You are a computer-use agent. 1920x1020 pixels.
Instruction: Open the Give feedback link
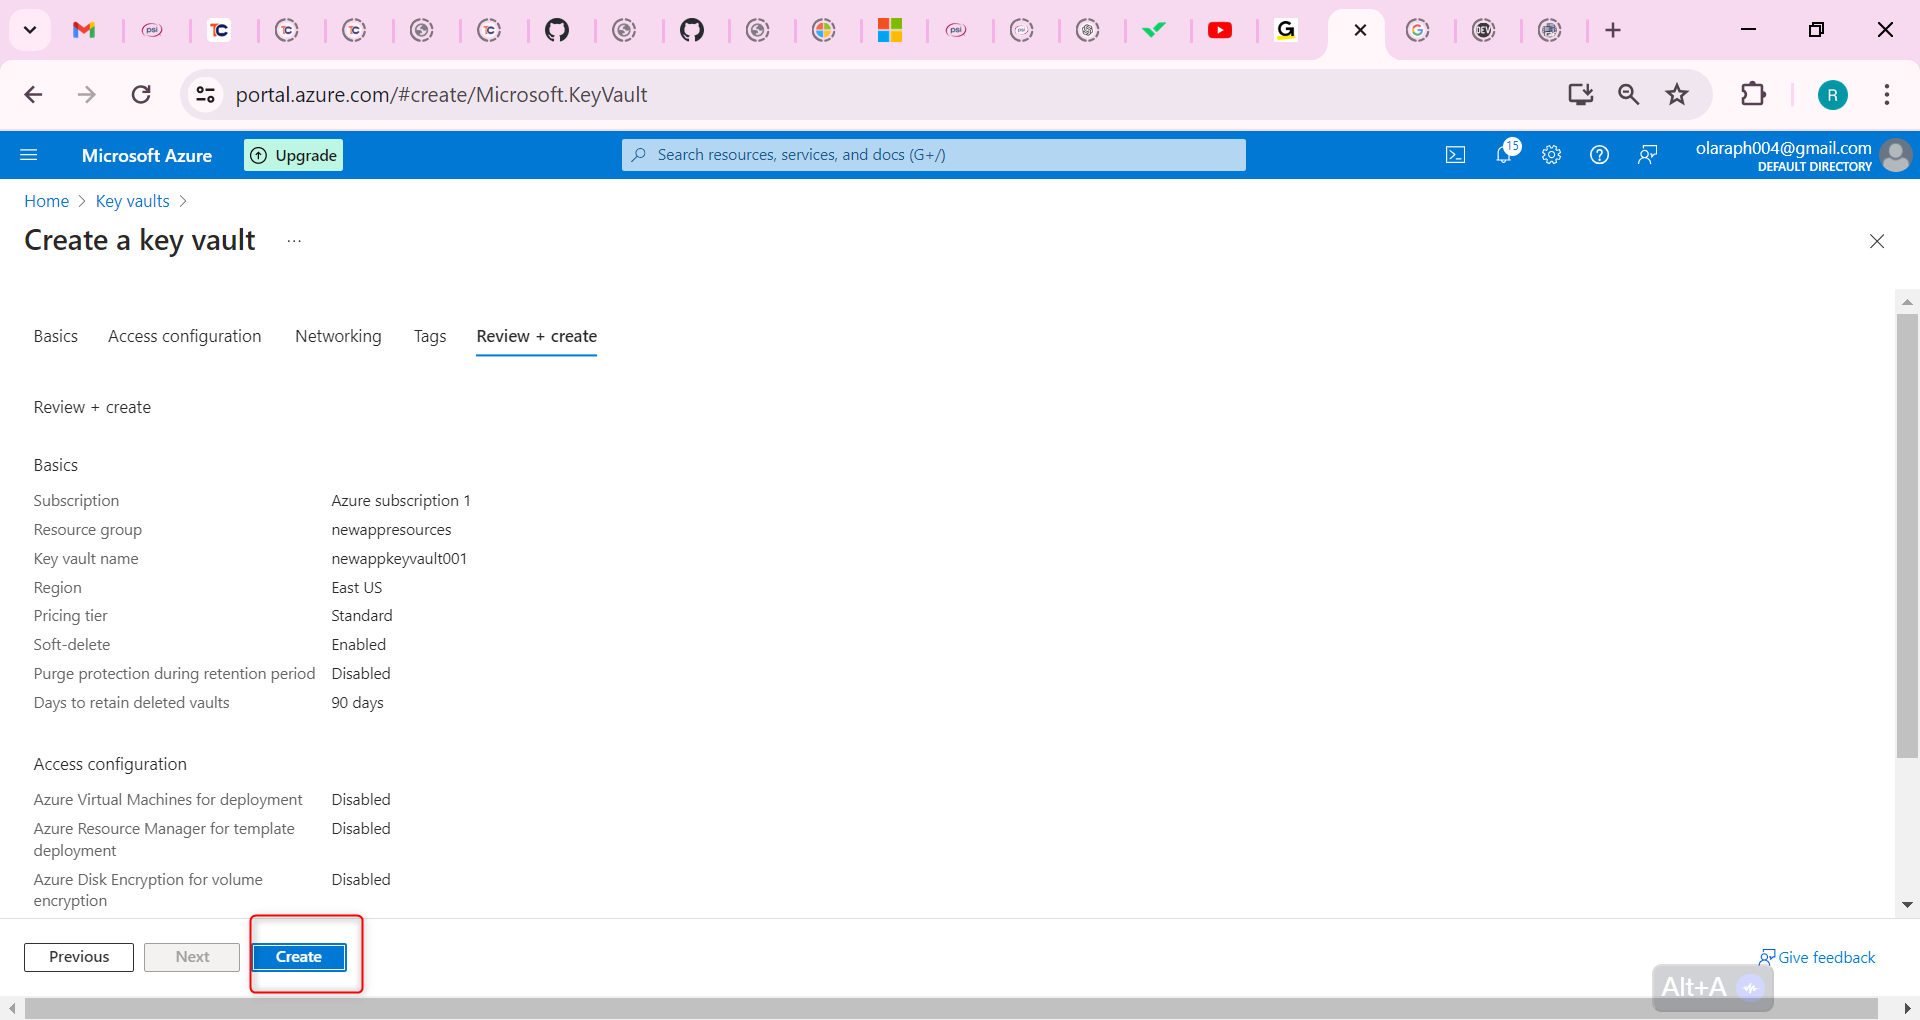pos(1826,957)
